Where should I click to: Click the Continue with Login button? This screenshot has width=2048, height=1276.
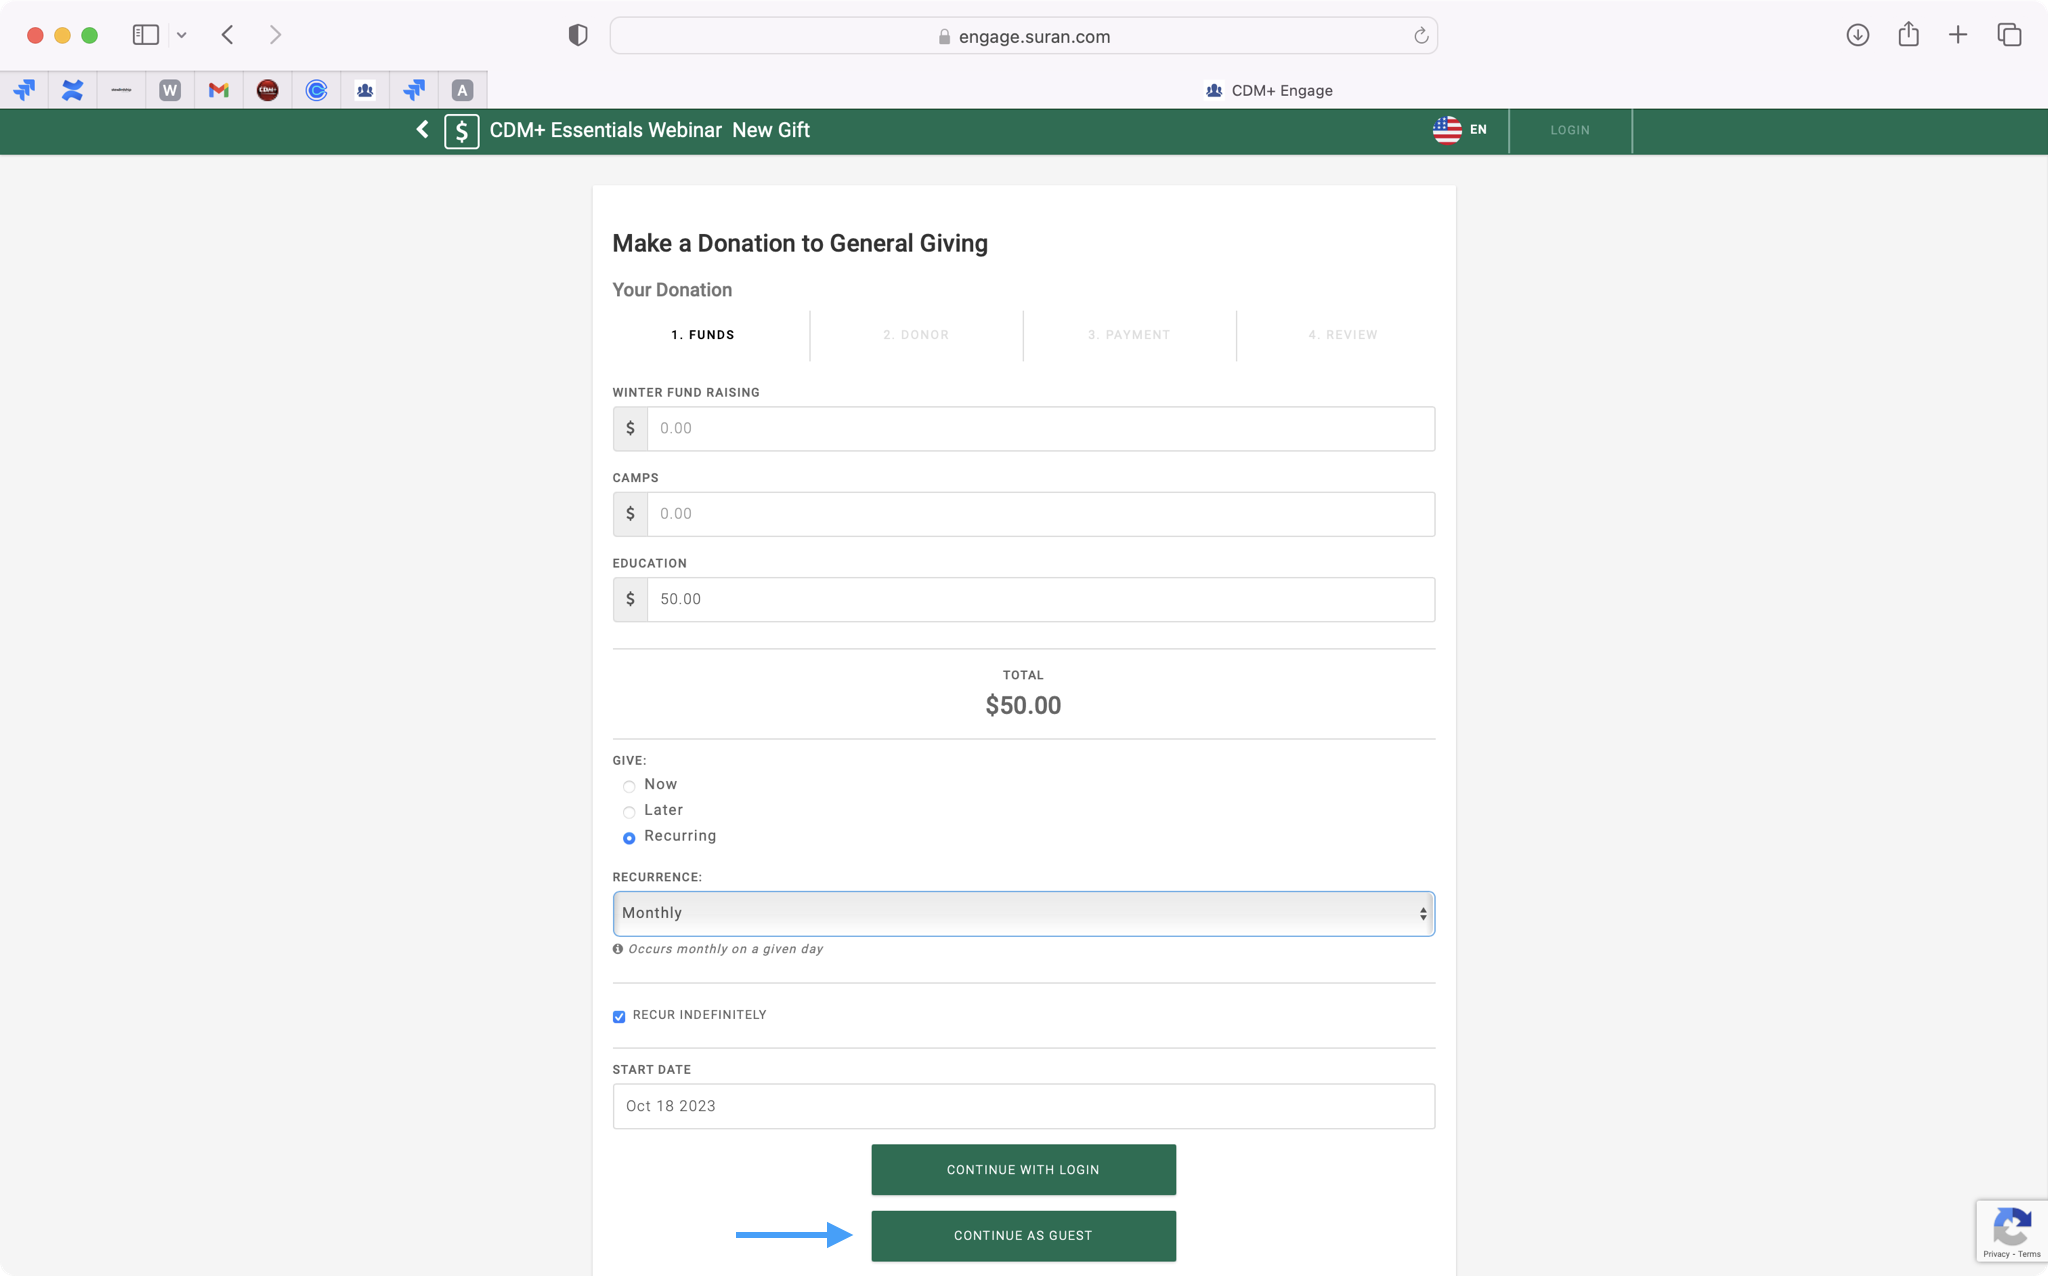(1023, 1170)
